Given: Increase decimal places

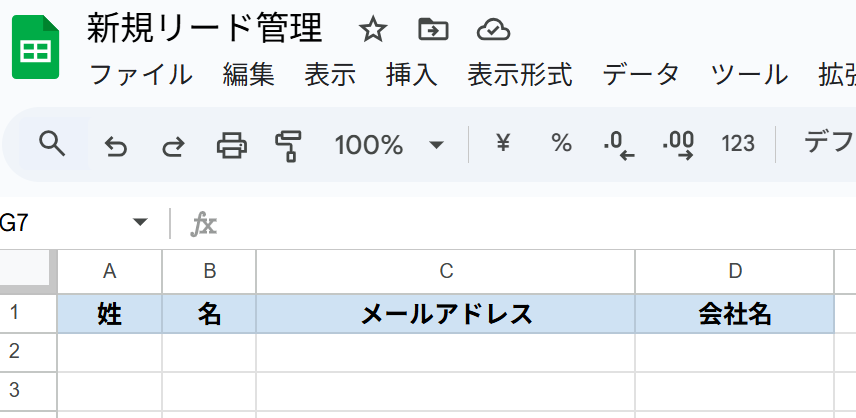Looking at the screenshot, I should (x=678, y=145).
